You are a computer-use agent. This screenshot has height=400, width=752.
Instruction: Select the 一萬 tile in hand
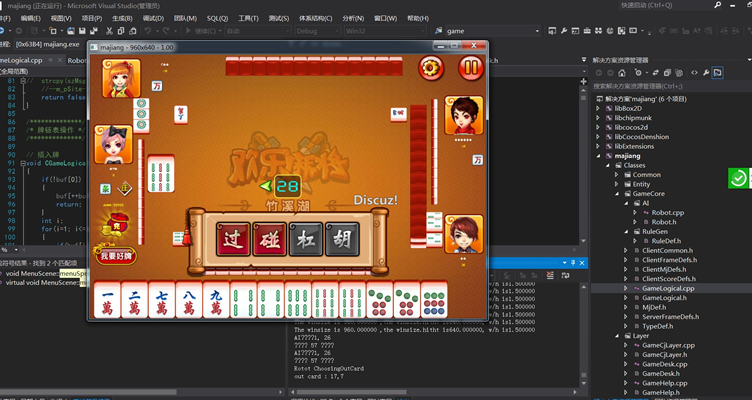tap(107, 300)
